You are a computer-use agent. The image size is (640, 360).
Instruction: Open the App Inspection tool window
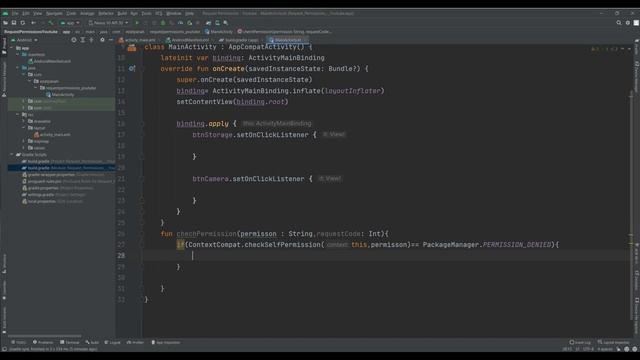click(166, 342)
